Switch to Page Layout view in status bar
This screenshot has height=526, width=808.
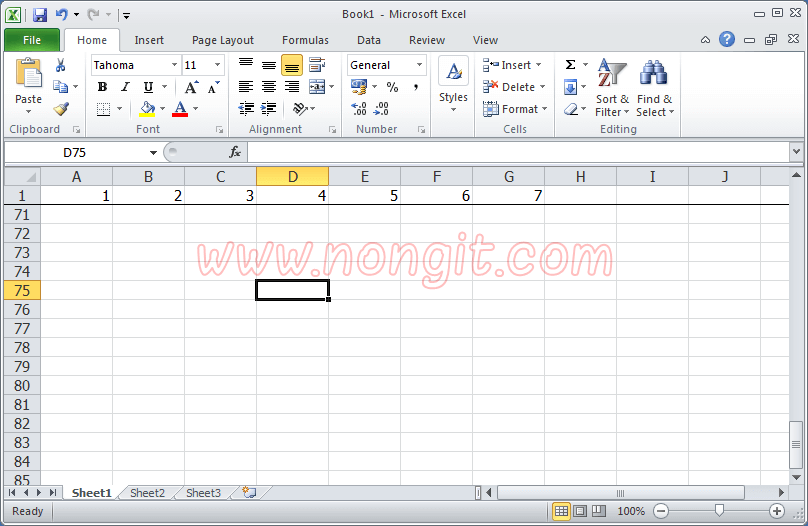[580, 511]
